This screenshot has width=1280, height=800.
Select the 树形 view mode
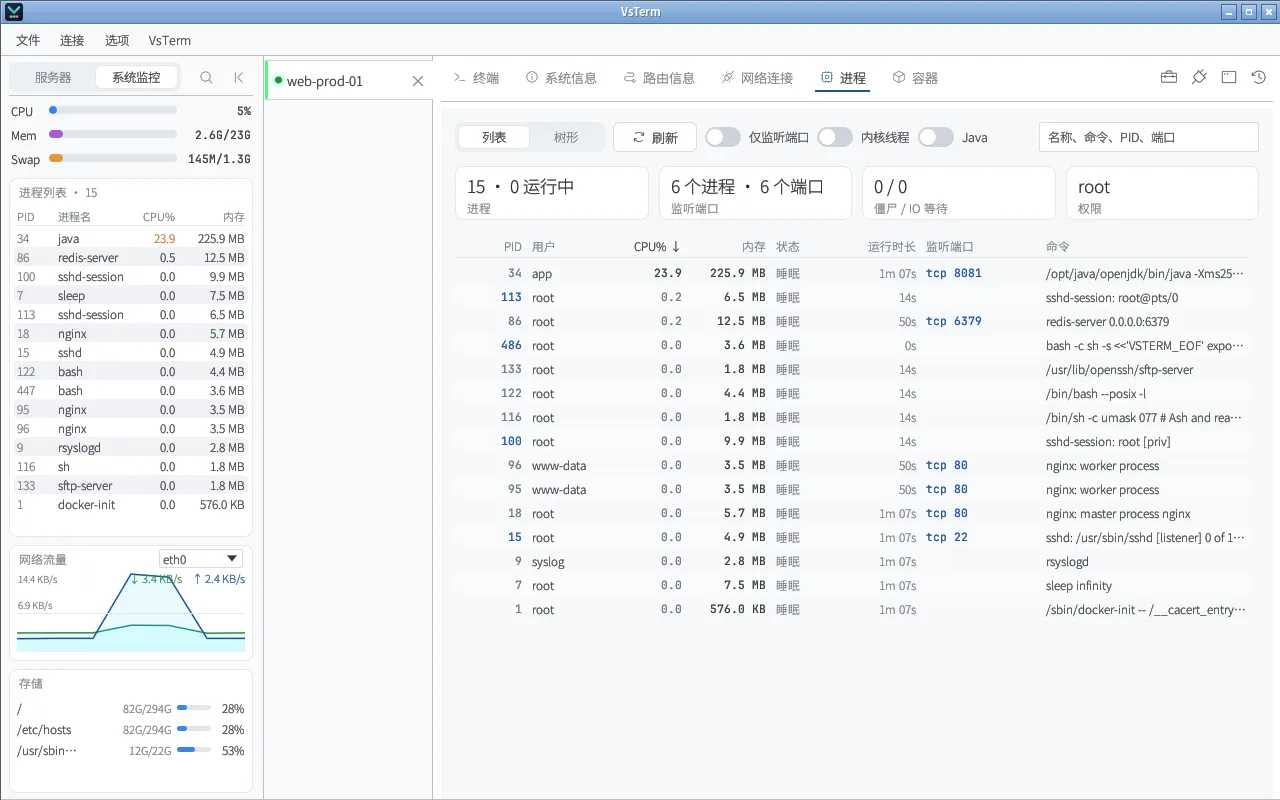pyautogui.click(x=566, y=137)
